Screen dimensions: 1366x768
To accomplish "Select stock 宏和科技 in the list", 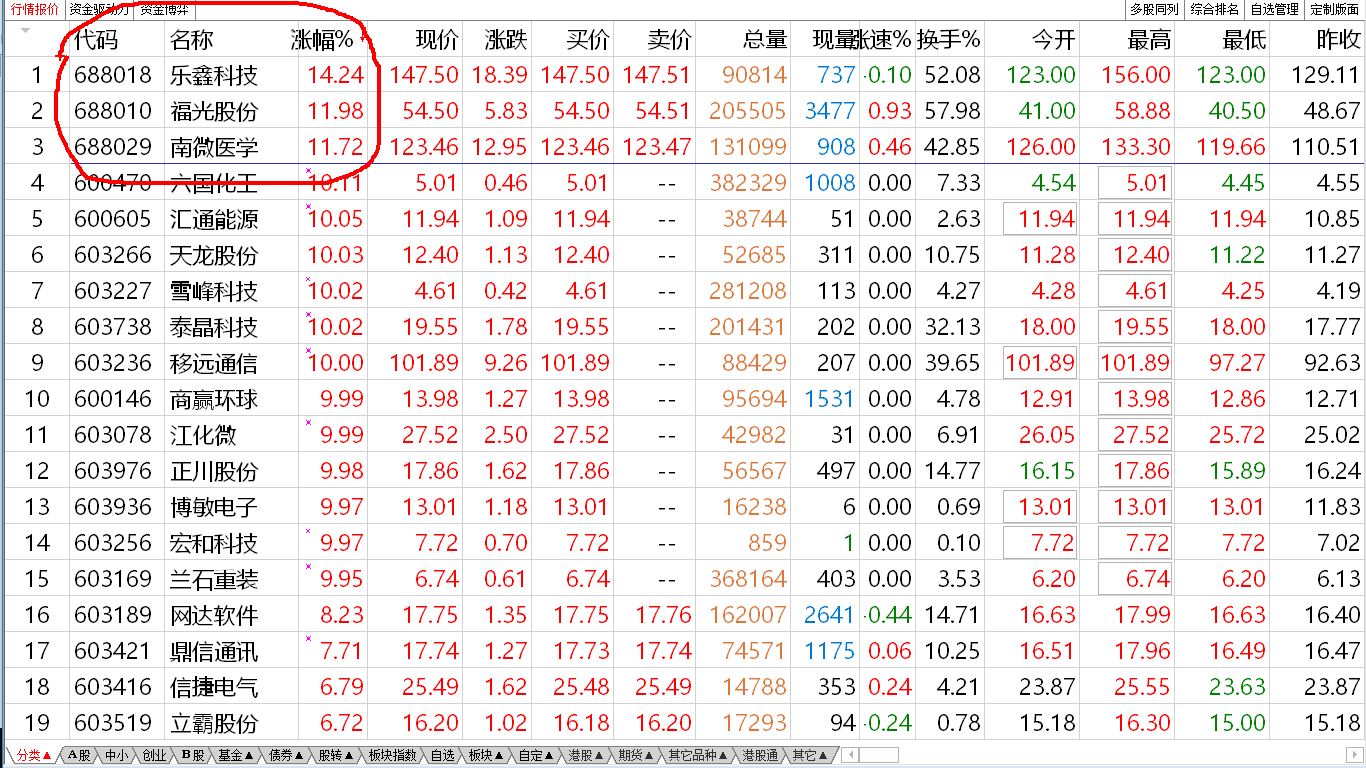I will [214, 543].
